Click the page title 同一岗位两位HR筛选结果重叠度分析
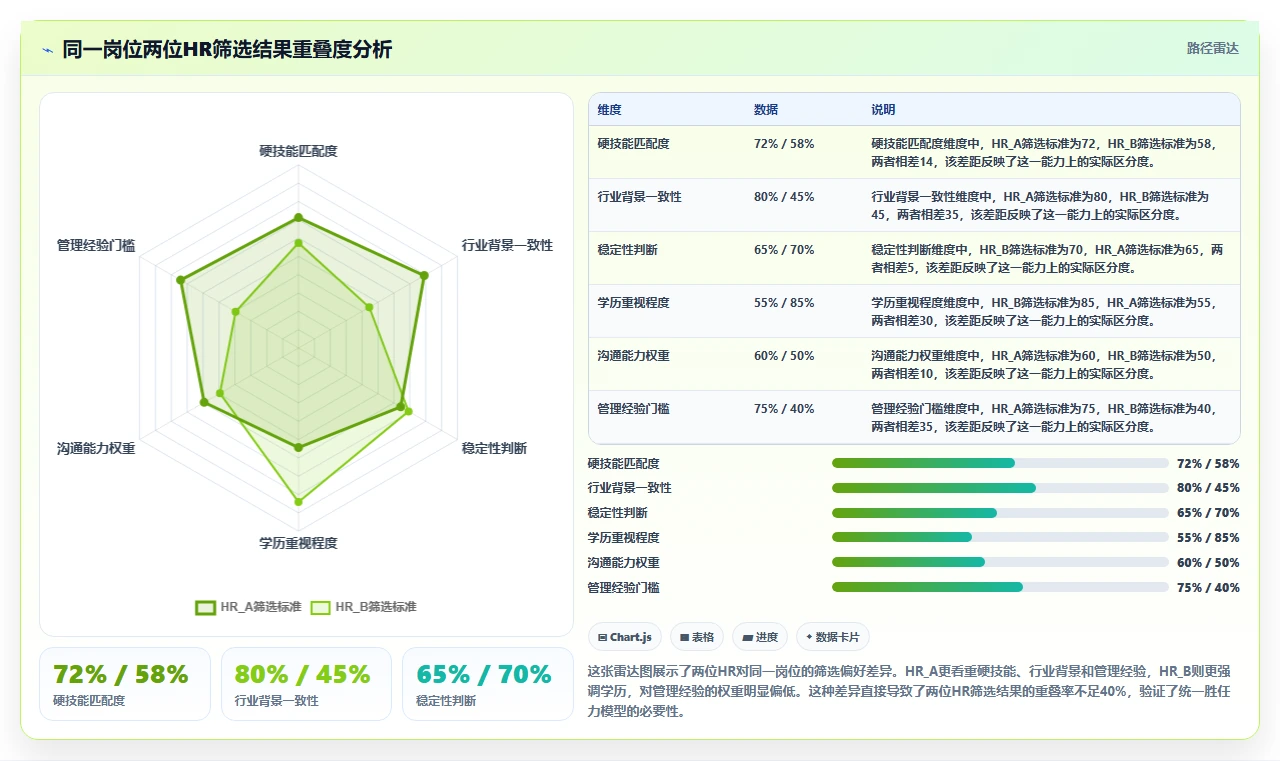This screenshot has width=1280, height=761. pyautogui.click(x=227, y=49)
